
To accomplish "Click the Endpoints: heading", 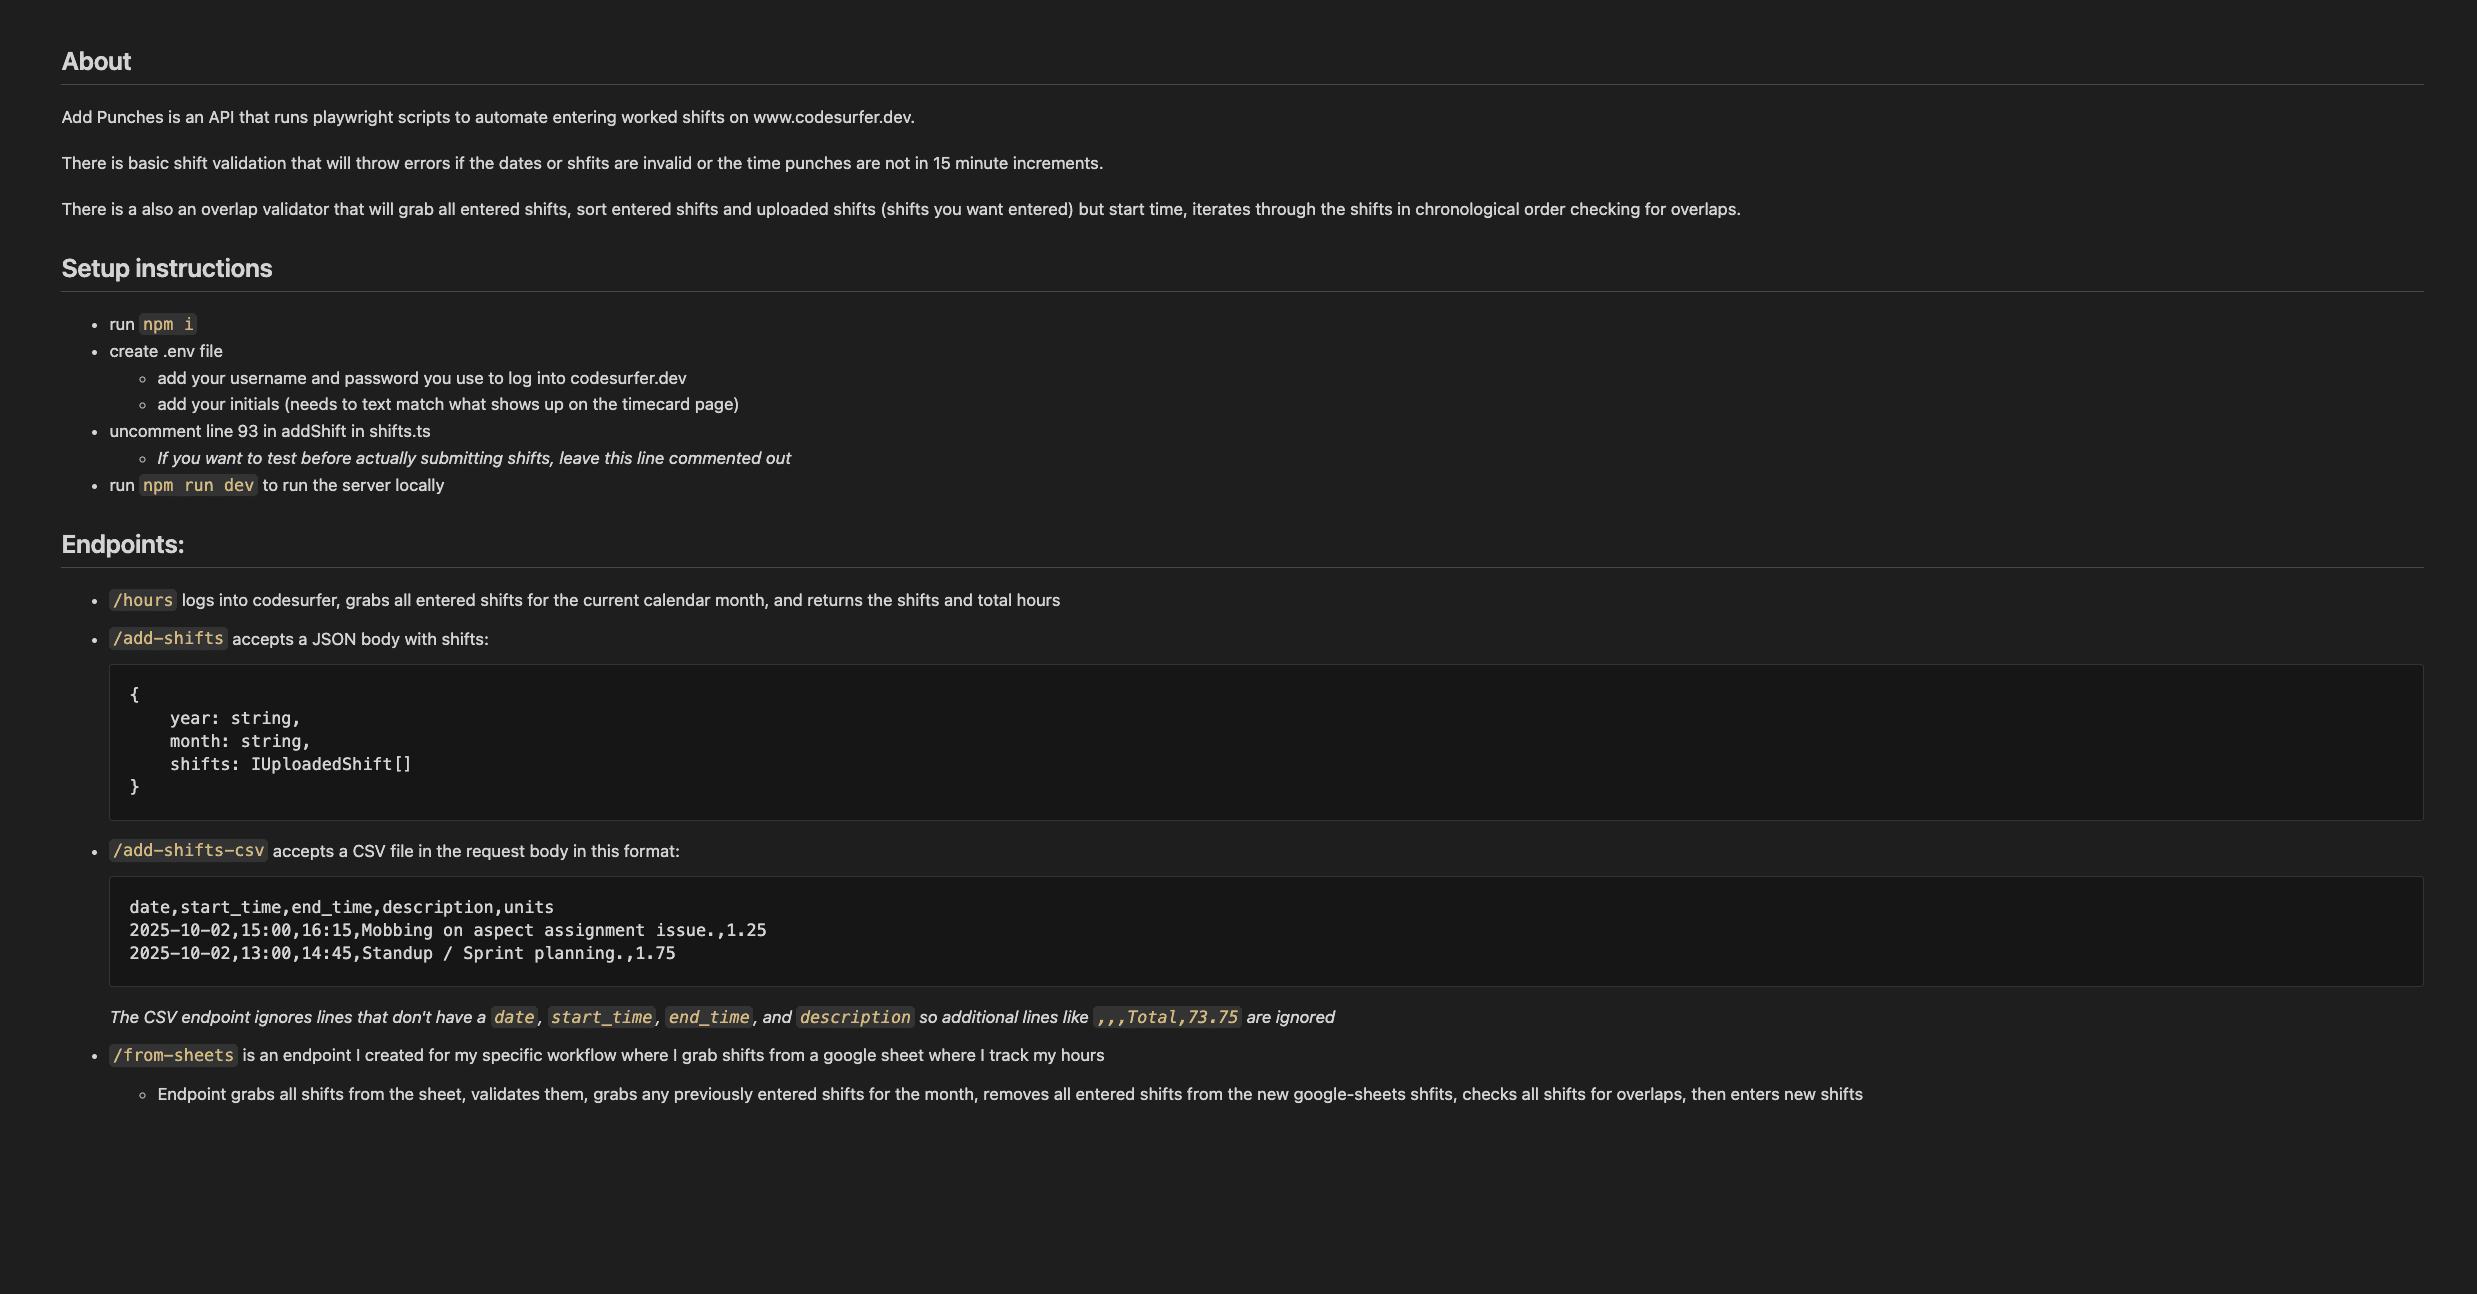I will (x=122, y=545).
